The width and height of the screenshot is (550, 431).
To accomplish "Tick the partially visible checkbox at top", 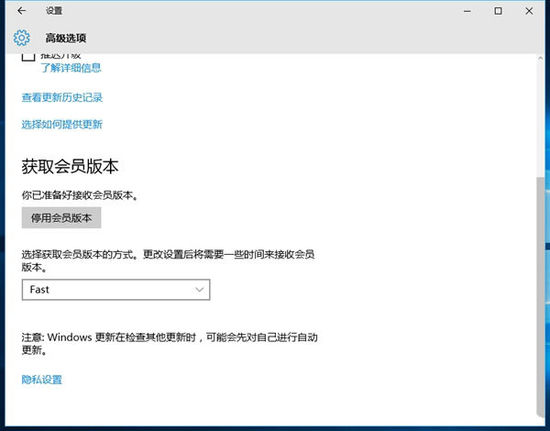I will pyautogui.click(x=28, y=57).
